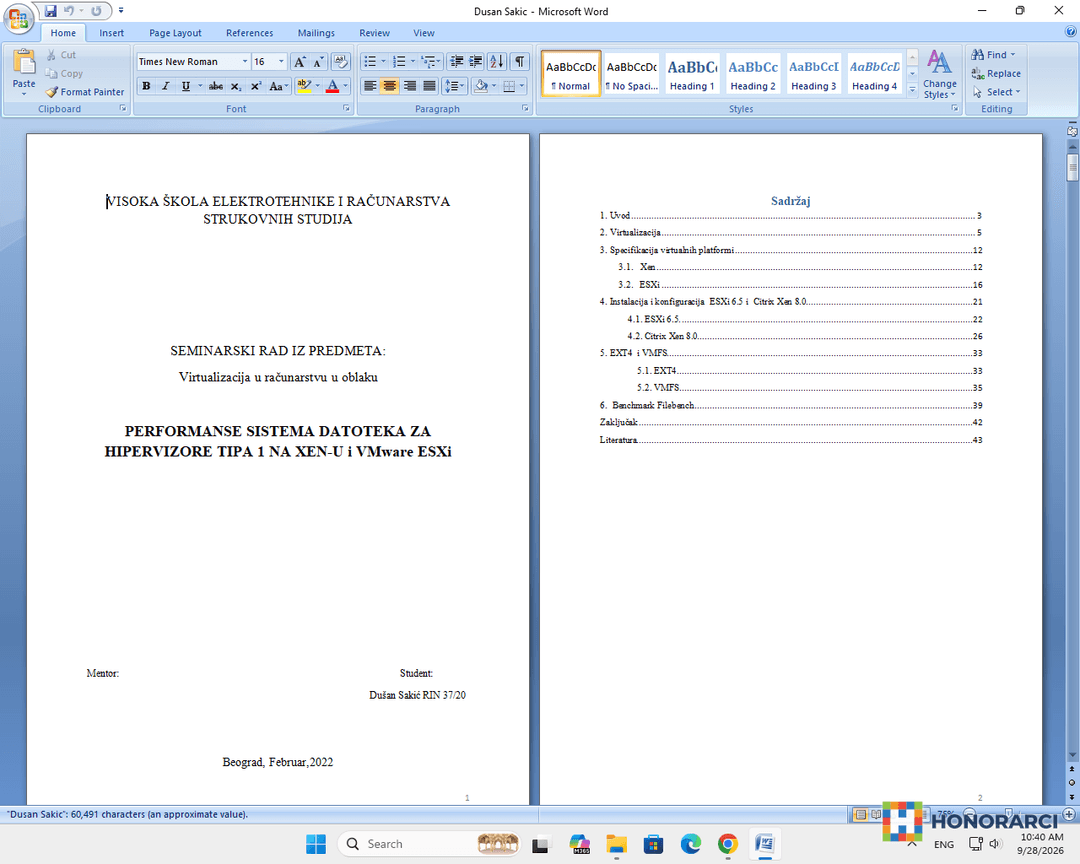Open File Explorer from the taskbar
This screenshot has width=1080, height=864.
tap(616, 844)
